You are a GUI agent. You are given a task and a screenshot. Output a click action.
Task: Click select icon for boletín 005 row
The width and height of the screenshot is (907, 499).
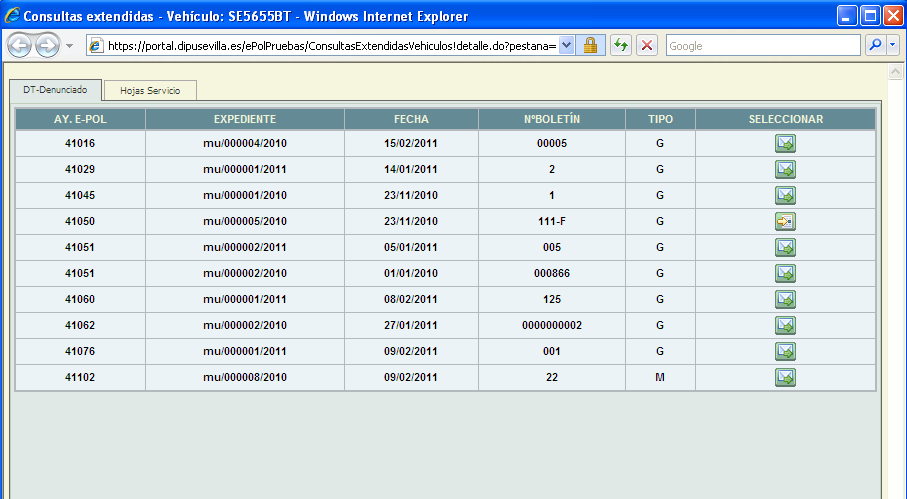tap(785, 248)
